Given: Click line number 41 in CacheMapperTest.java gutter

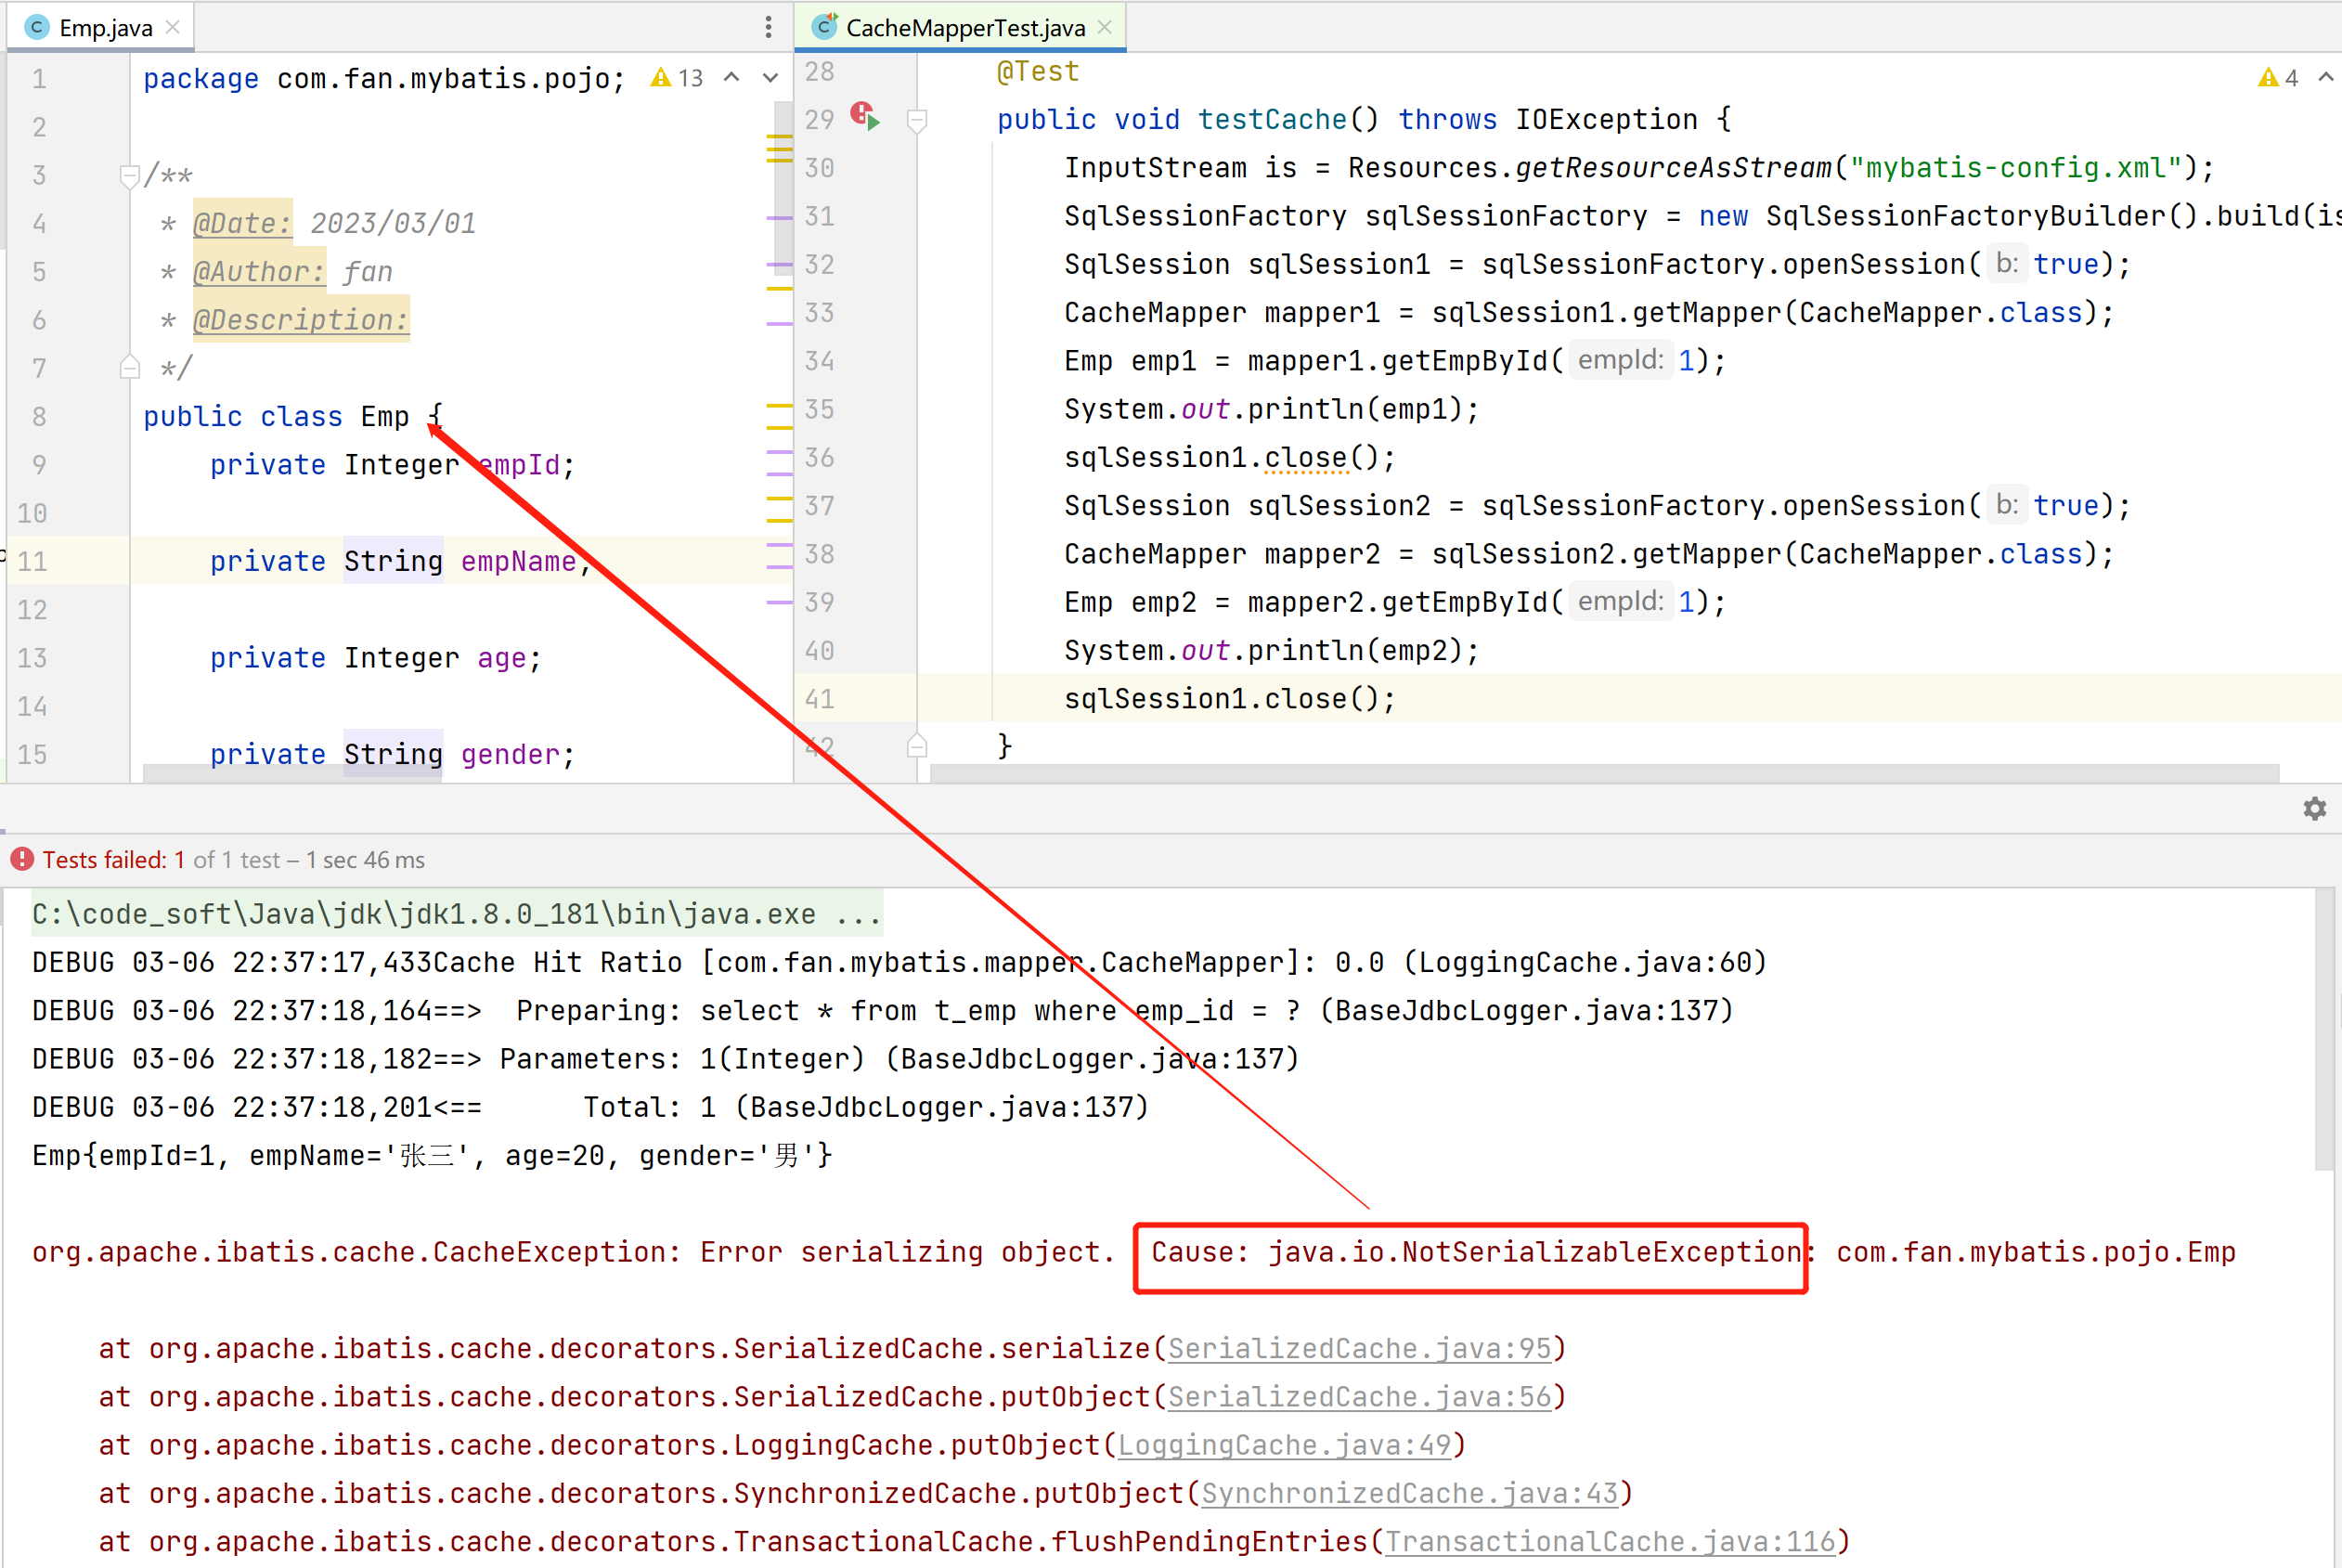Looking at the screenshot, I should point(819,698).
